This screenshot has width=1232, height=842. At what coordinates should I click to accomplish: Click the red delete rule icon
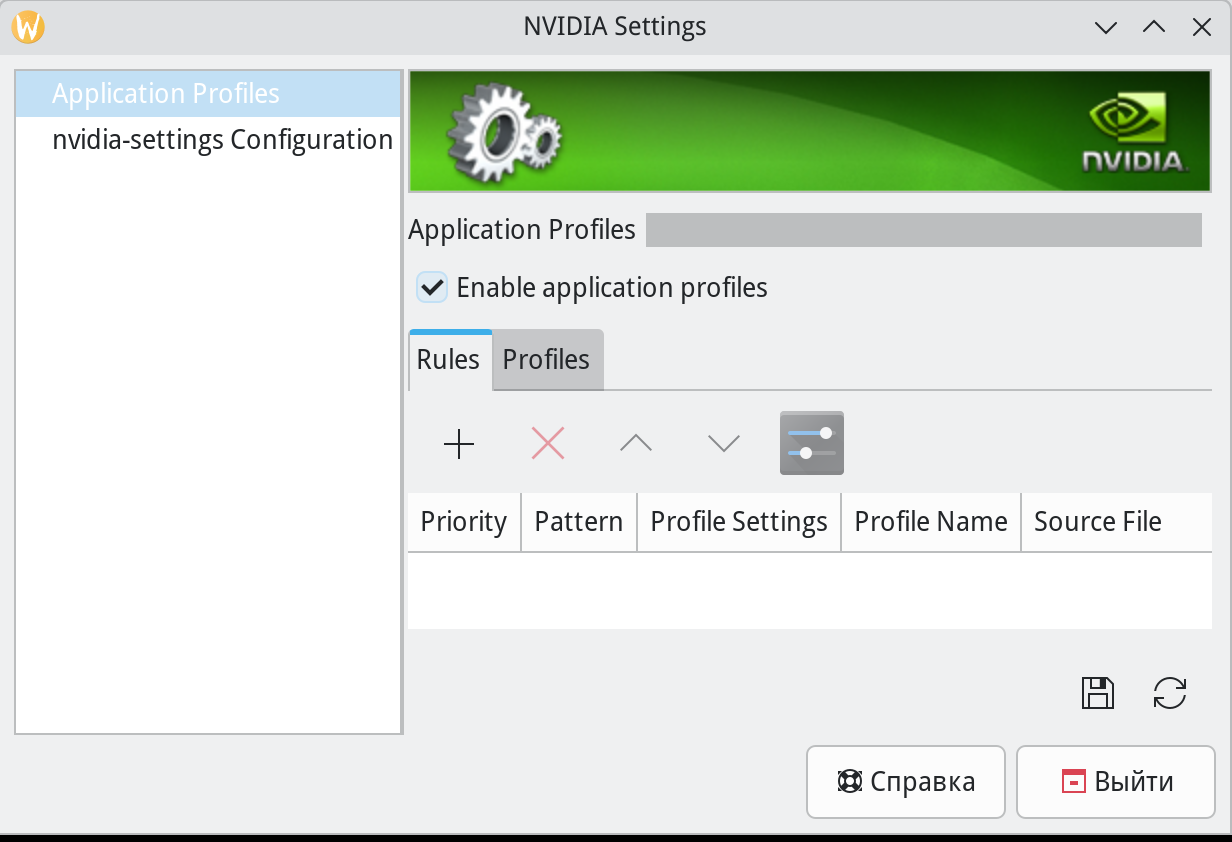[548, 443]
